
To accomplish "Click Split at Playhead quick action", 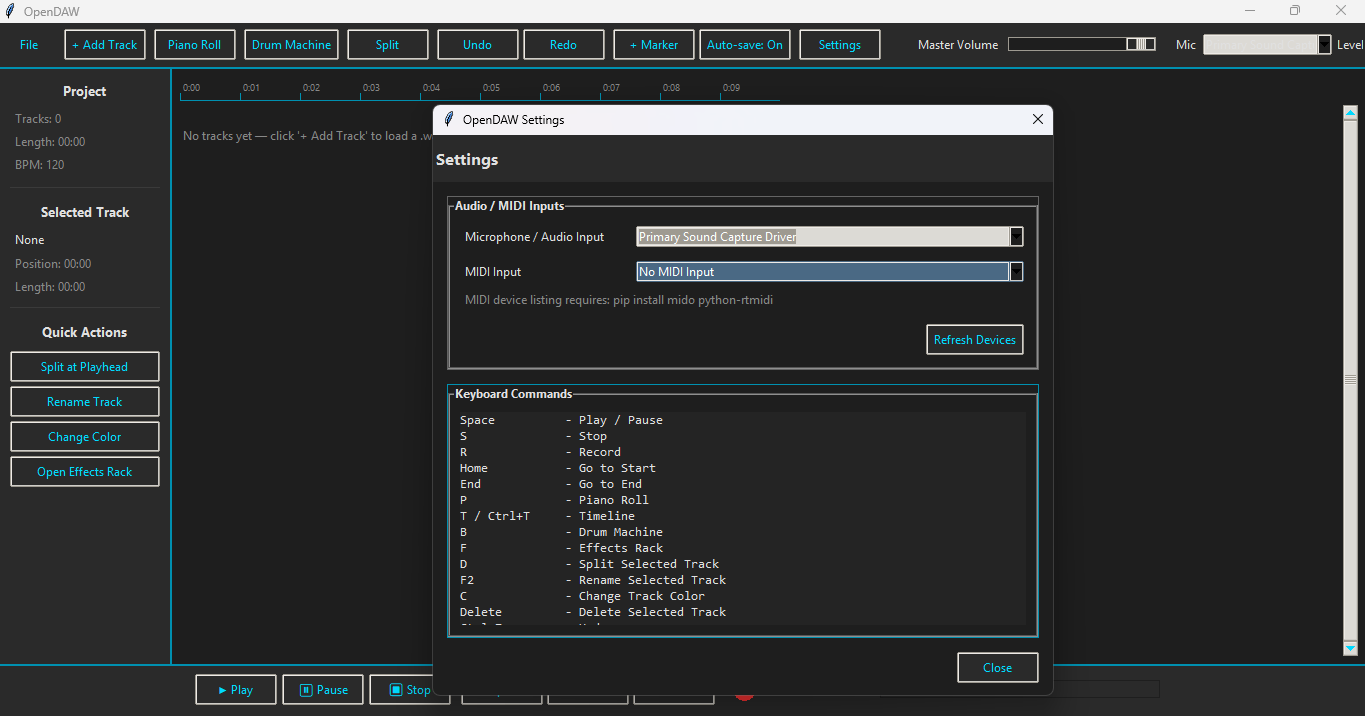I will tap(85, 367).
